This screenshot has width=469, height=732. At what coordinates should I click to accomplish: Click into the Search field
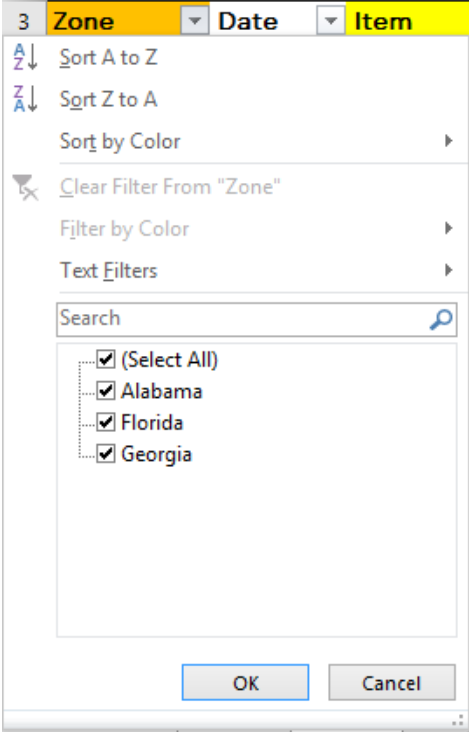[x=257, y=319]
